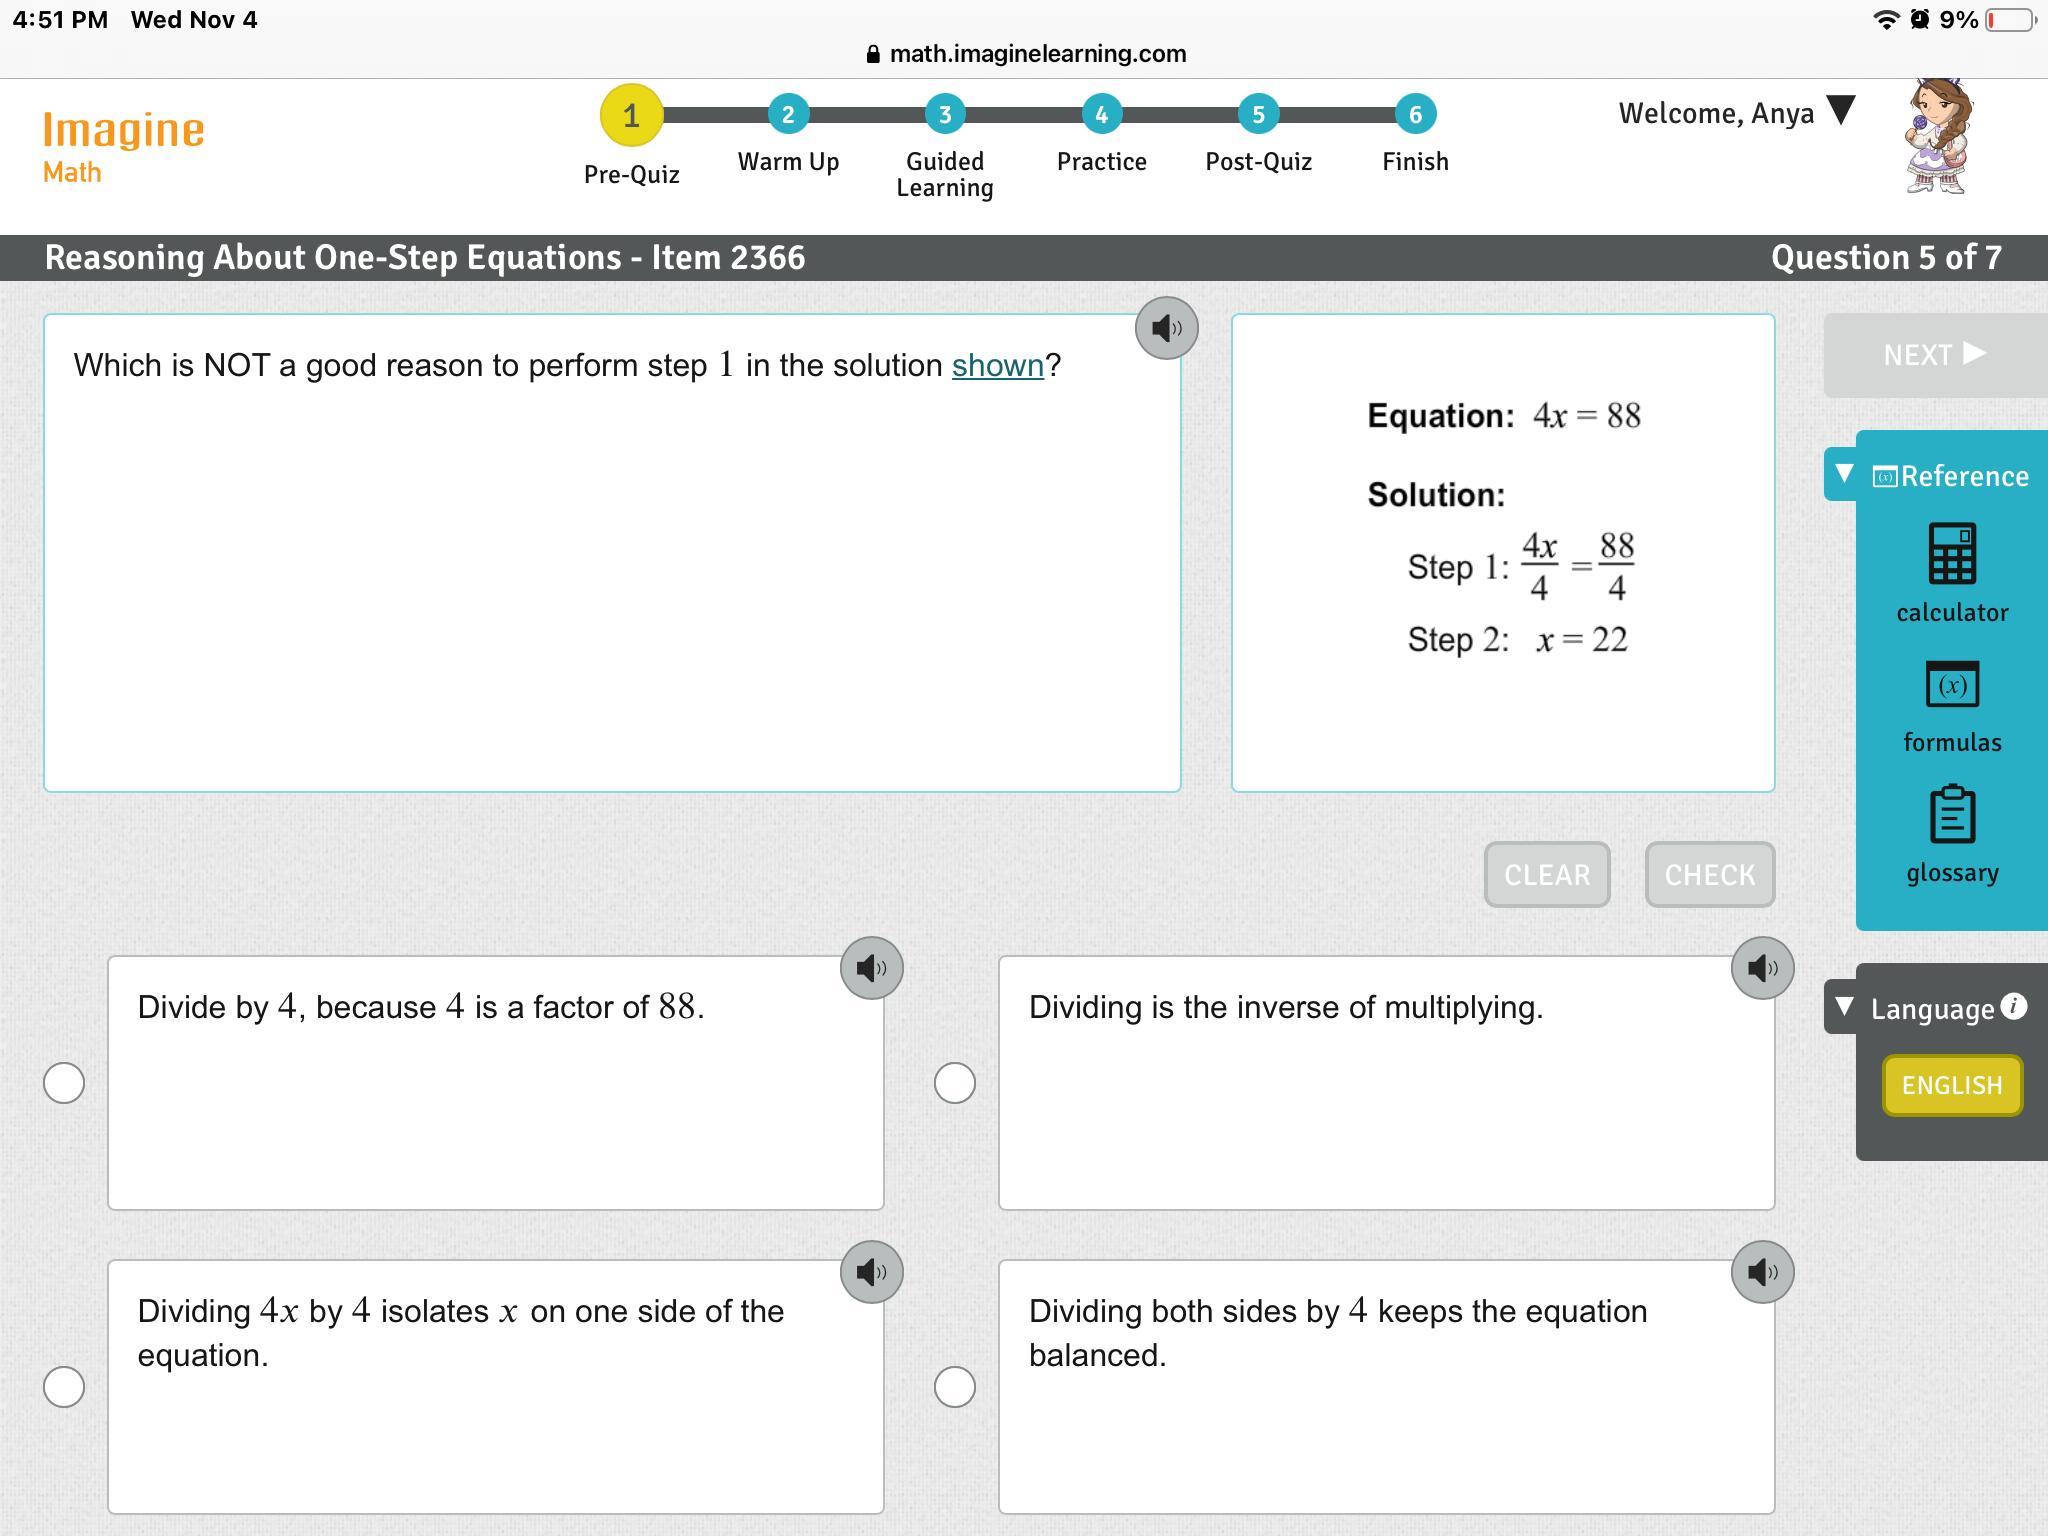Viewport: 2048px width, 1536px height.
Task: Open the calculator reference tool
Action: 1952,554
